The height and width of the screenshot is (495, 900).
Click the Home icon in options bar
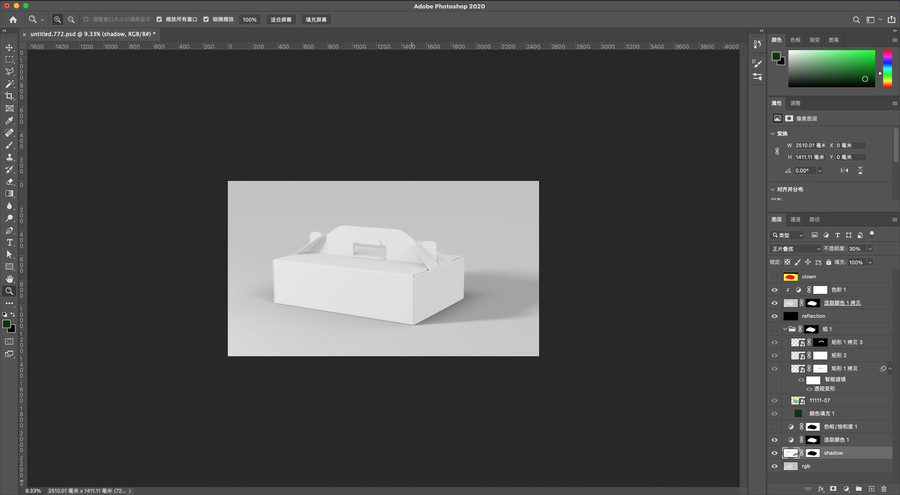pyautogui.click(x=13, y=20)
